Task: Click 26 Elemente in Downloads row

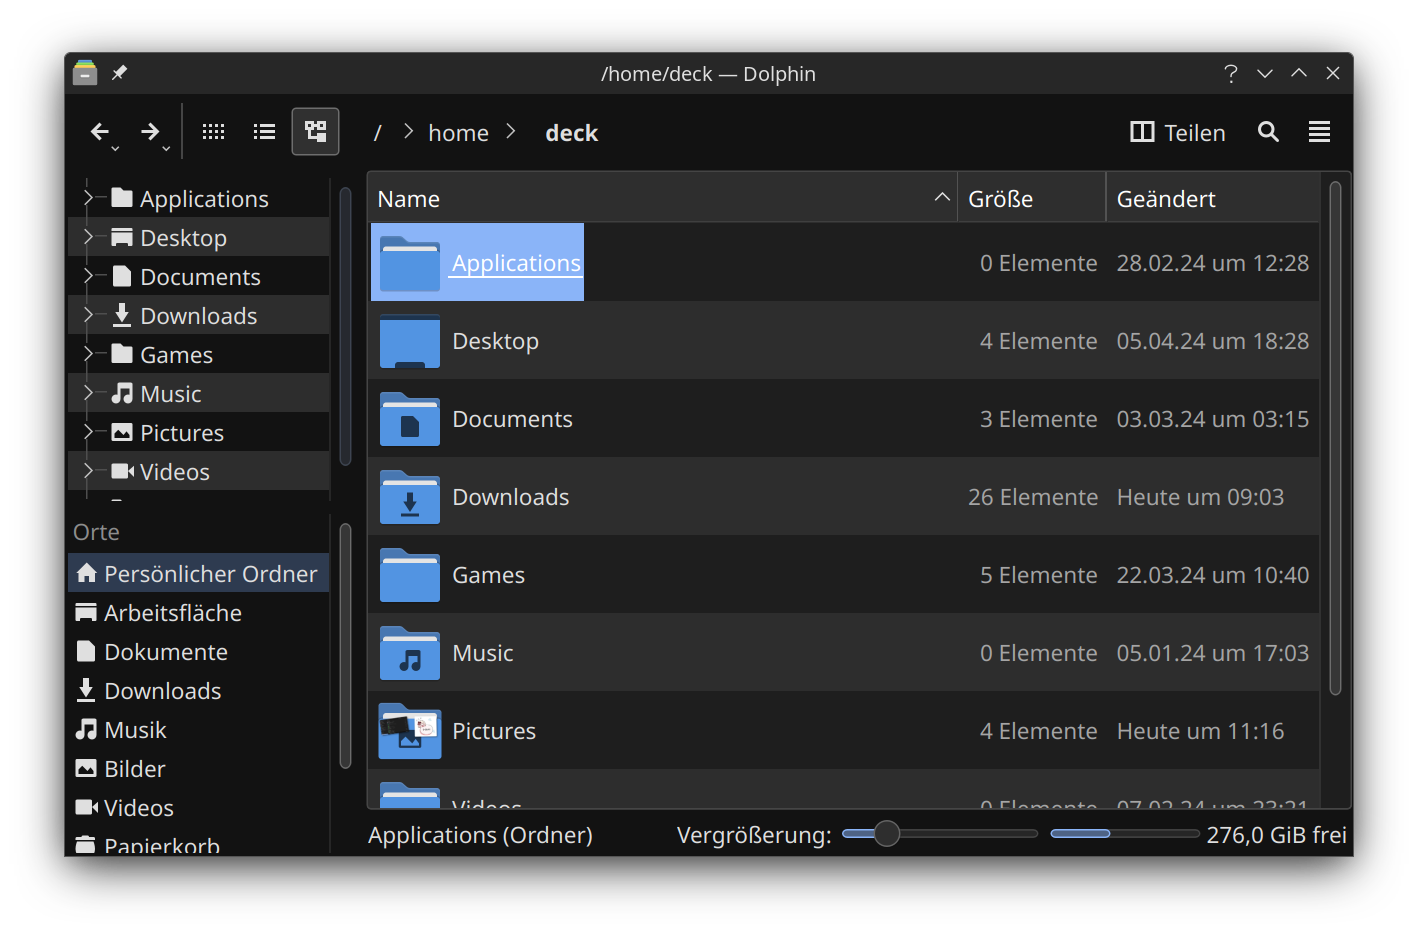Action: [1032, 497]
